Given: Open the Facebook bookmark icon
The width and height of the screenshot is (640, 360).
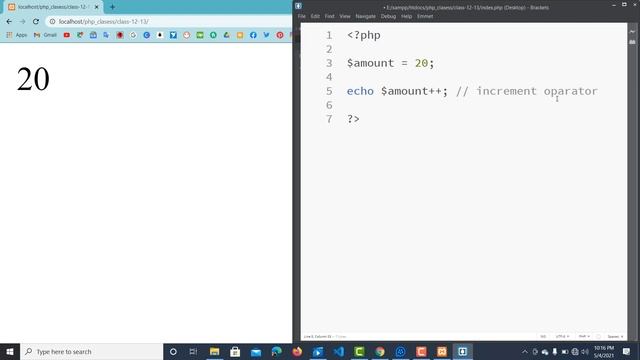Looking at the screenshot, I should click(x=253, y=35).
